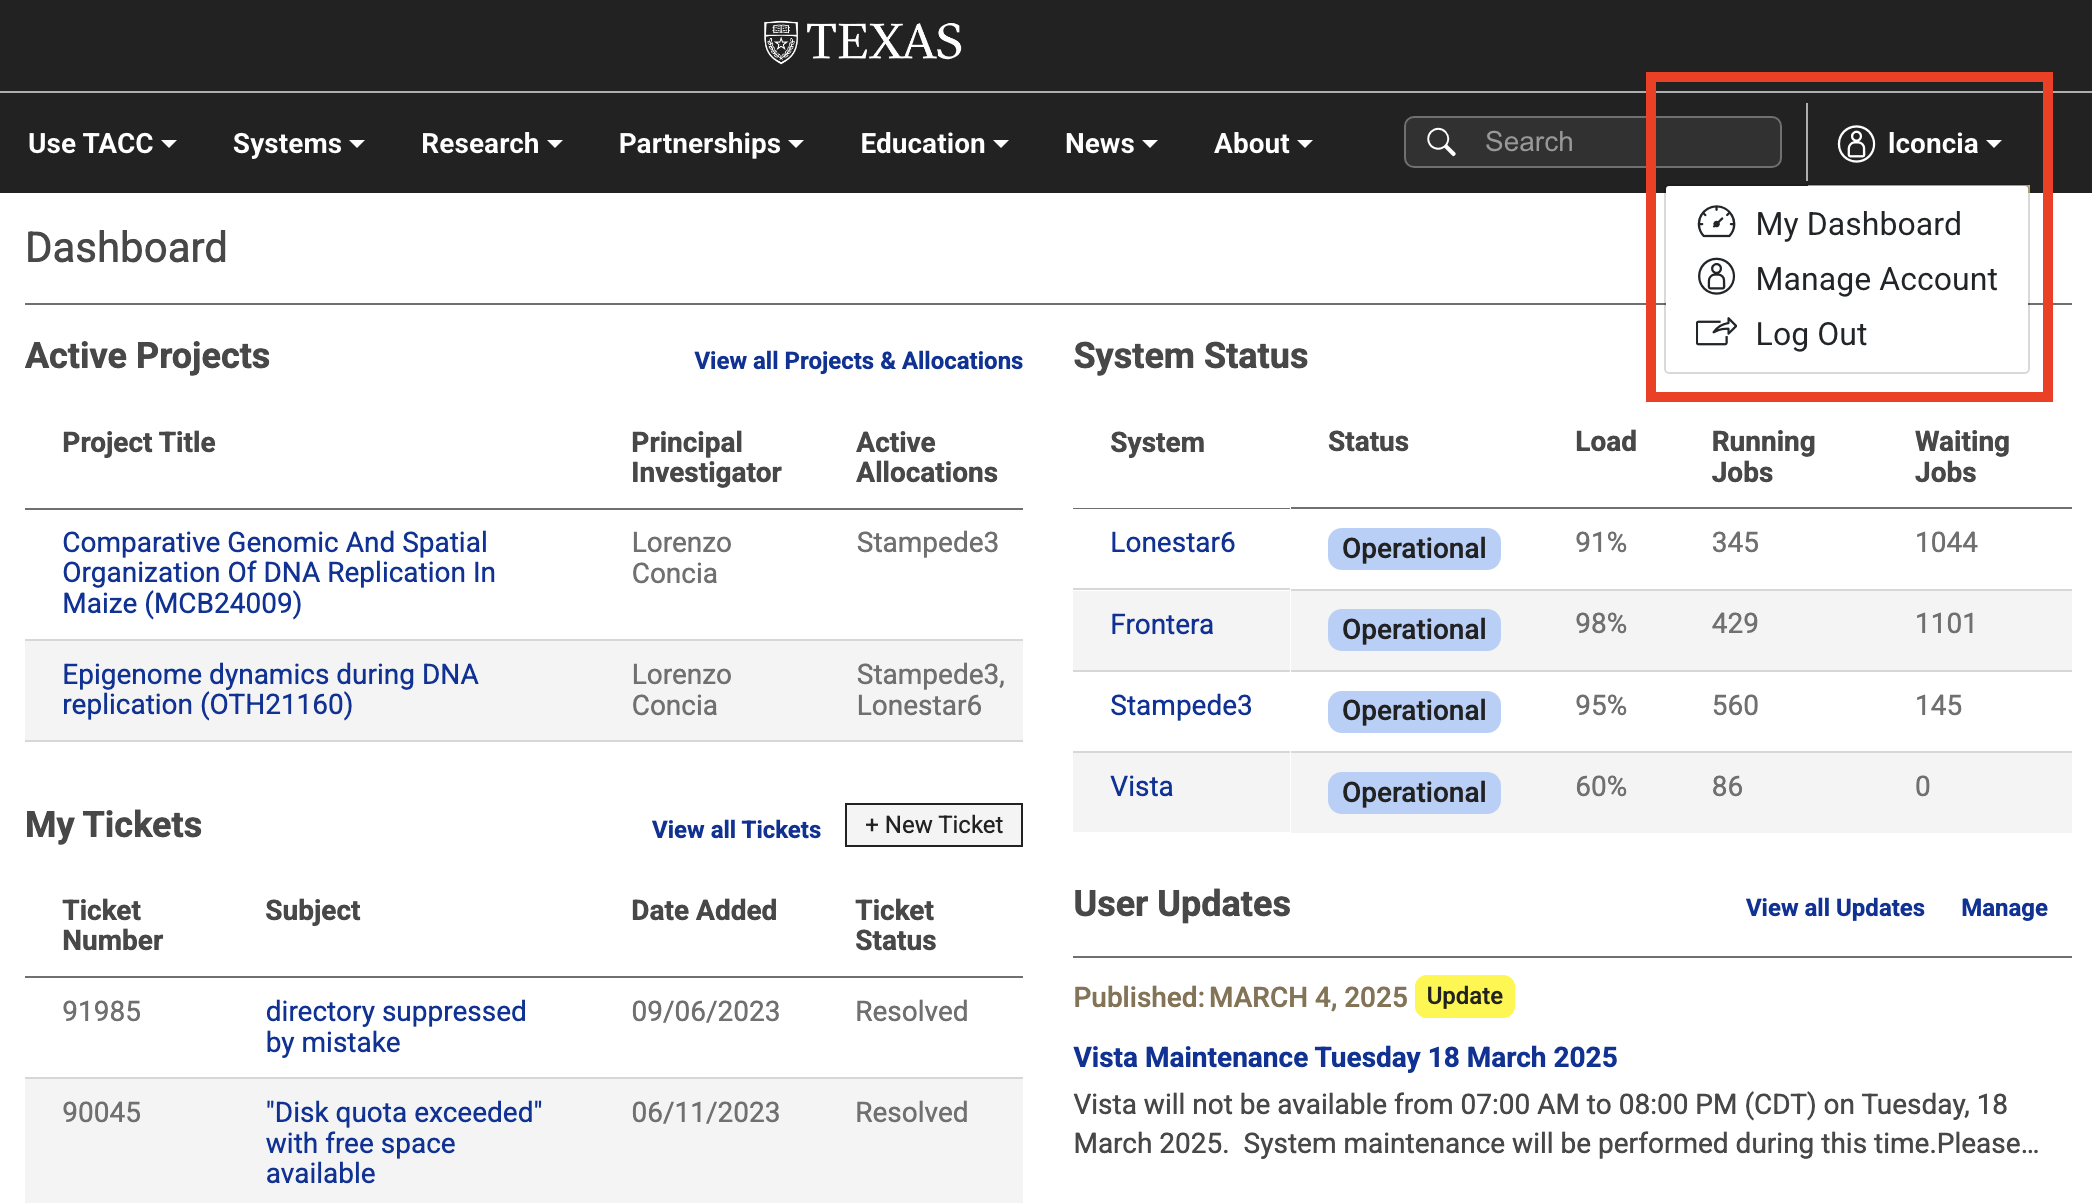
Task: Click Lonestar6 load value 91%
Action: (x=1601, y=542)
